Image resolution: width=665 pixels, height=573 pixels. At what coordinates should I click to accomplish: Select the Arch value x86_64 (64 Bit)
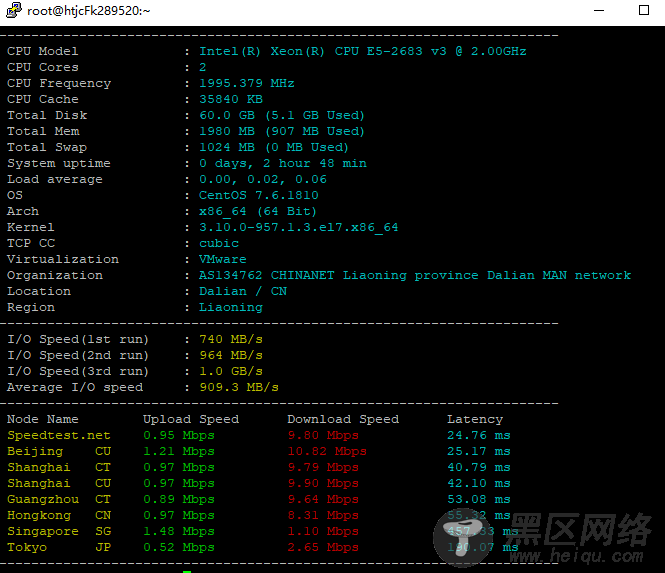tap(258, 211)
